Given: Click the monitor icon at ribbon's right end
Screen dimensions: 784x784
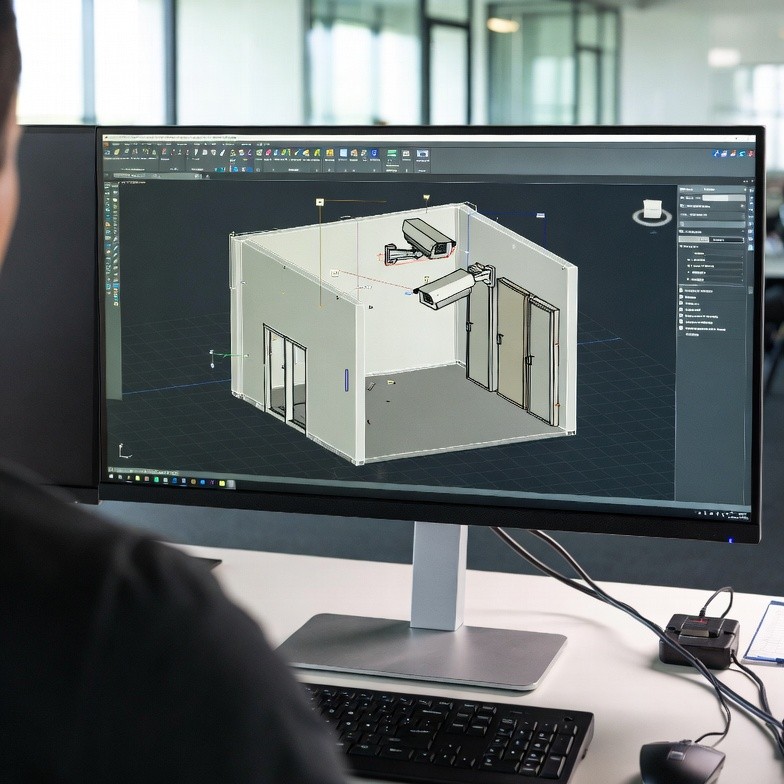Looking at the screenshot, I should click(422, 155).
